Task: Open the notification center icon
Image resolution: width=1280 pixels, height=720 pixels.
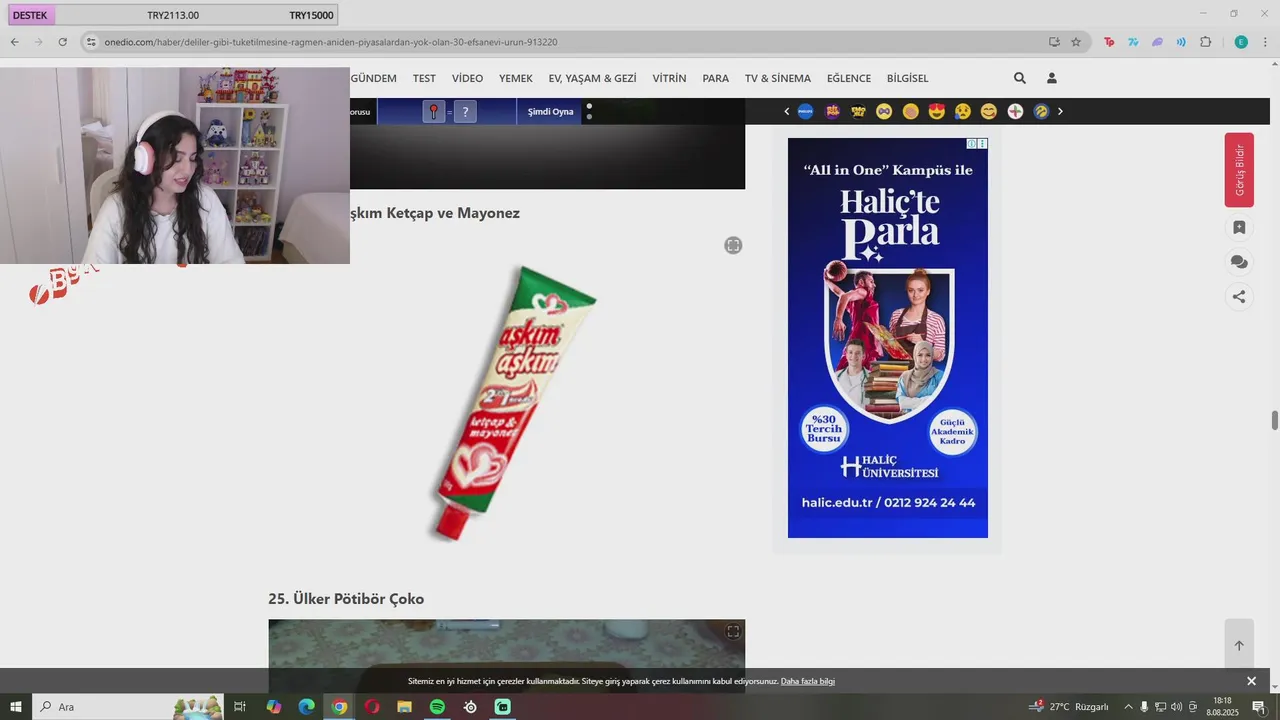Action: click(x=1259, y=707)
